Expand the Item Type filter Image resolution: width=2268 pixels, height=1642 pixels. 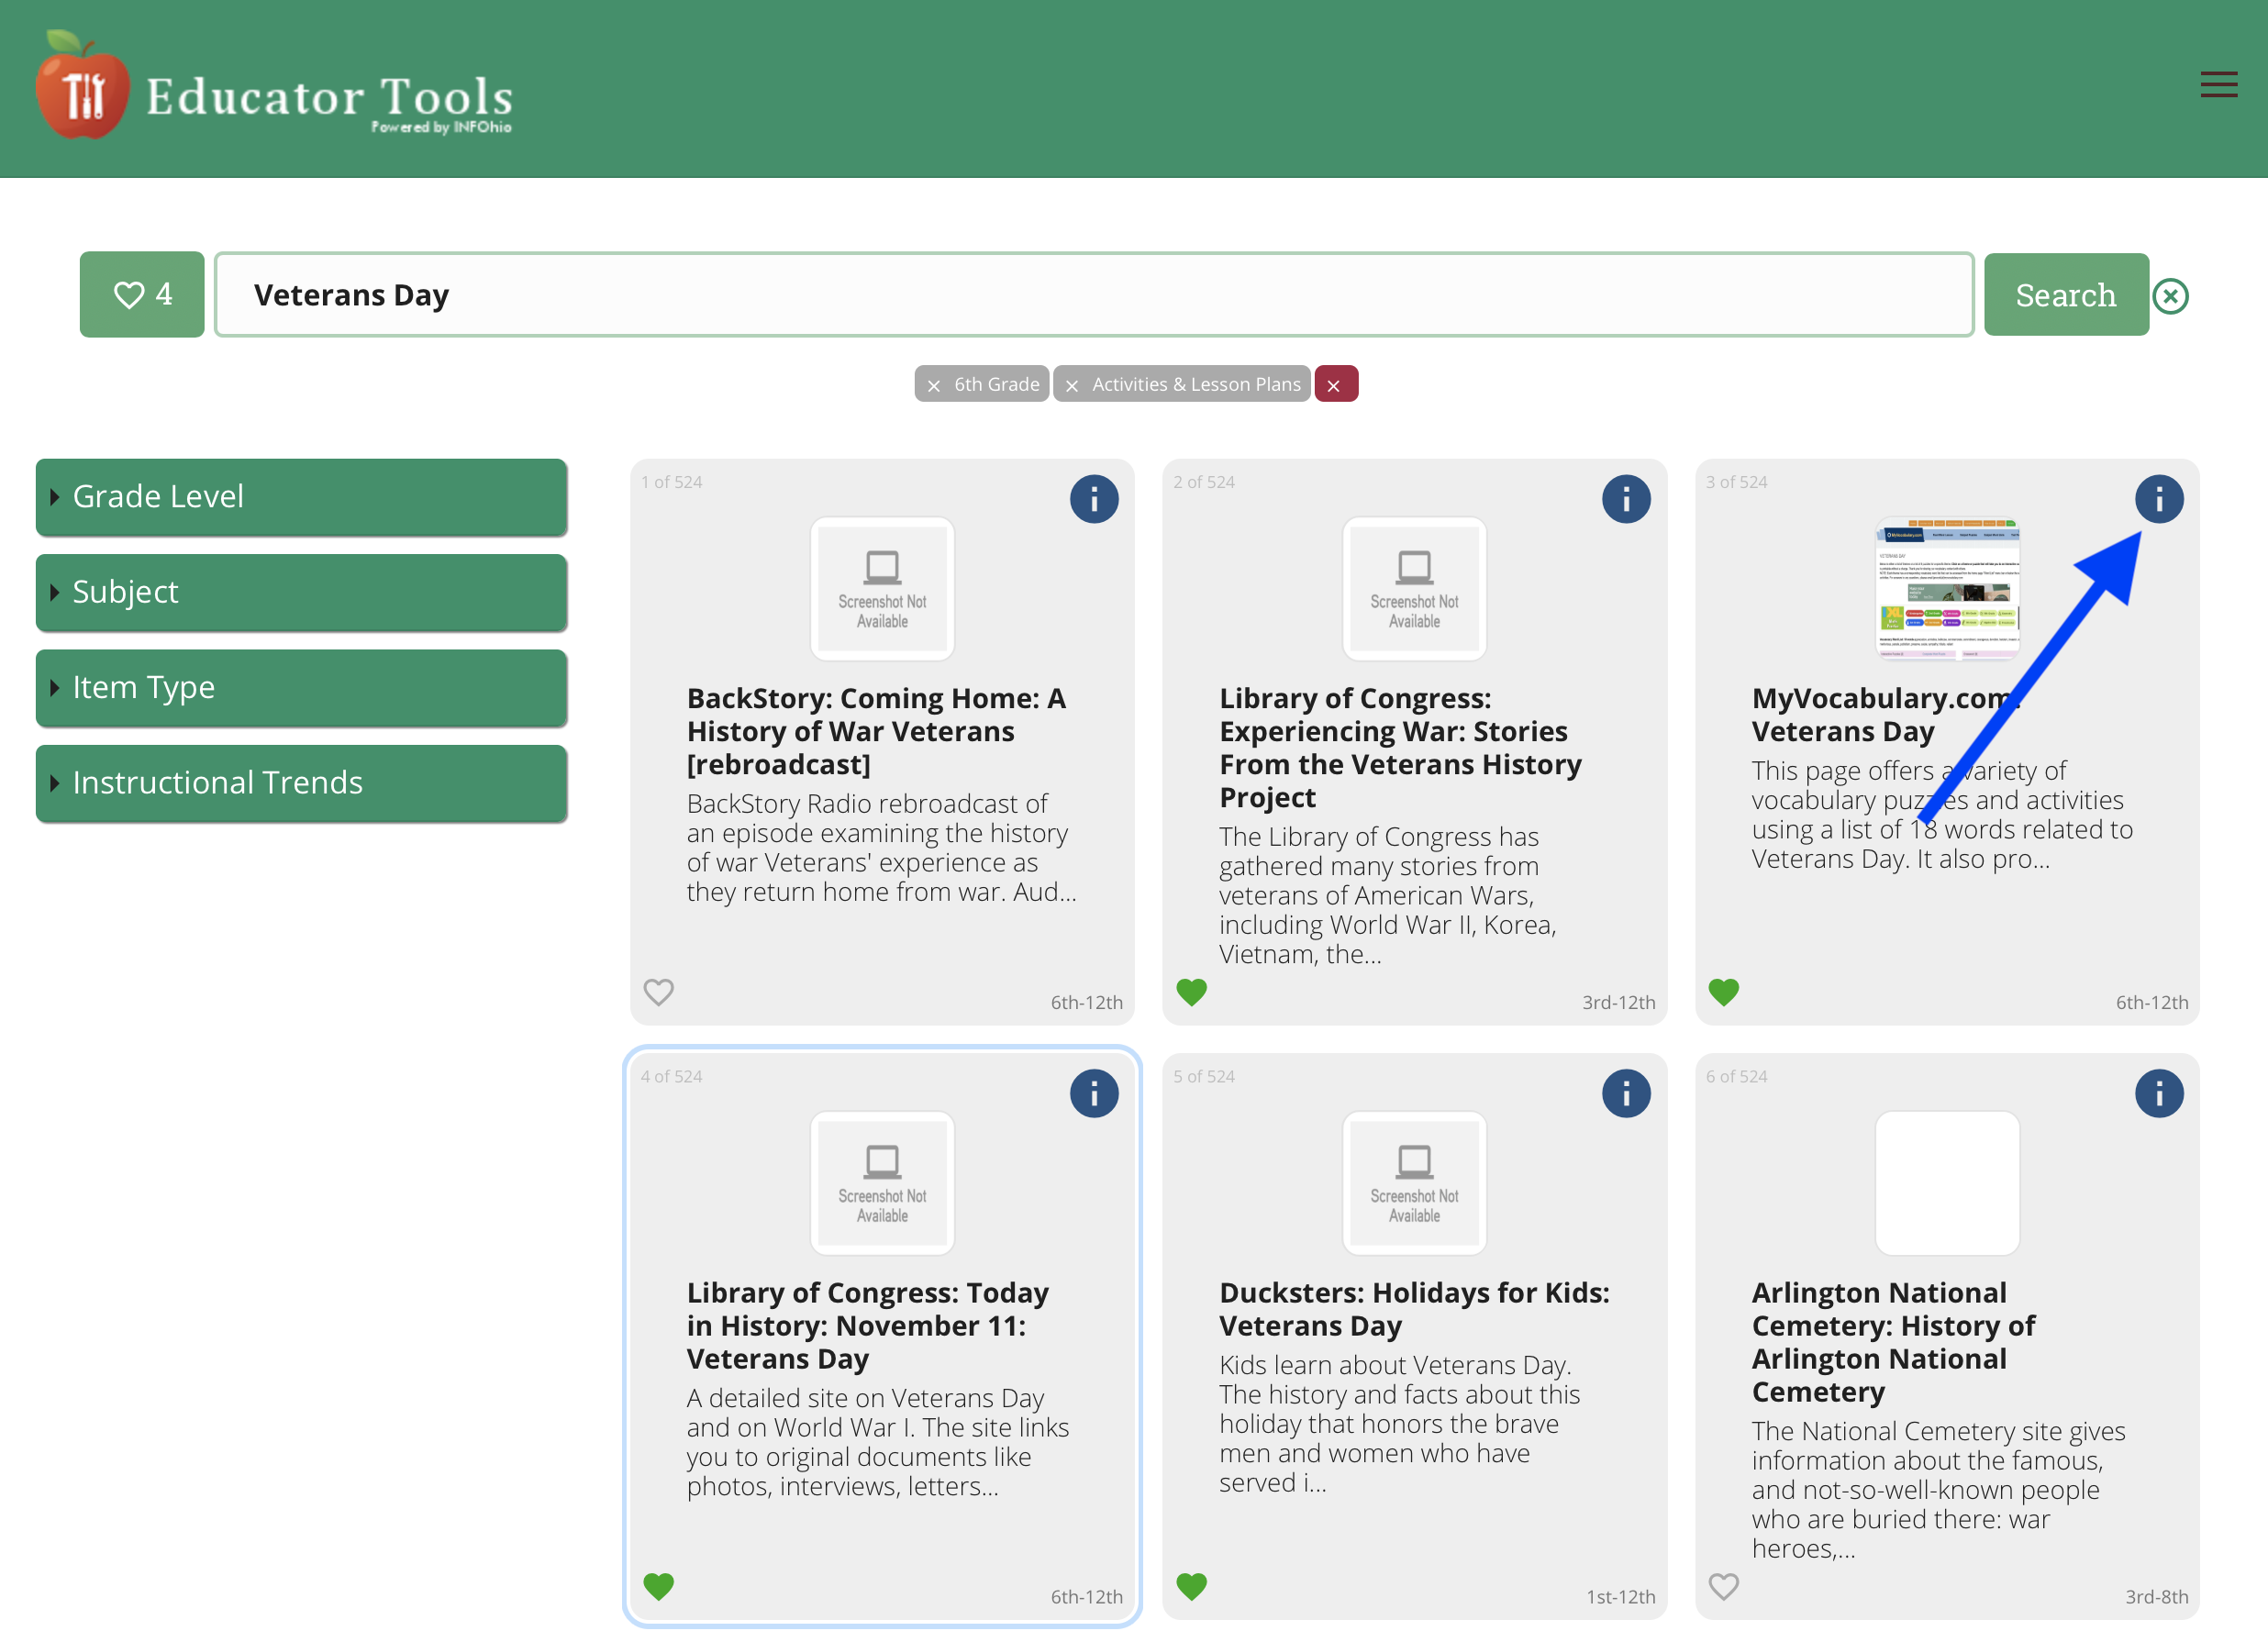point(301,688)
